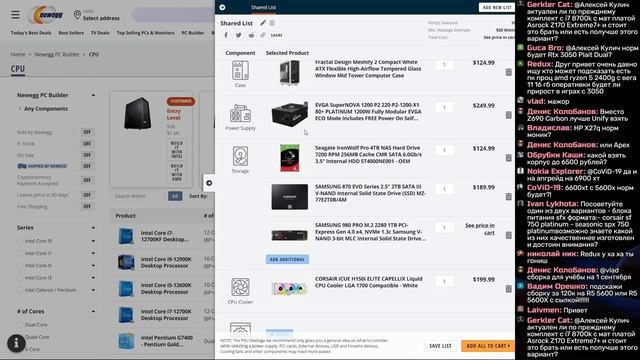The image size is (640, 360).
Task: Expand the Intel Core i9 series arrow
Action: tap(93, 241)
